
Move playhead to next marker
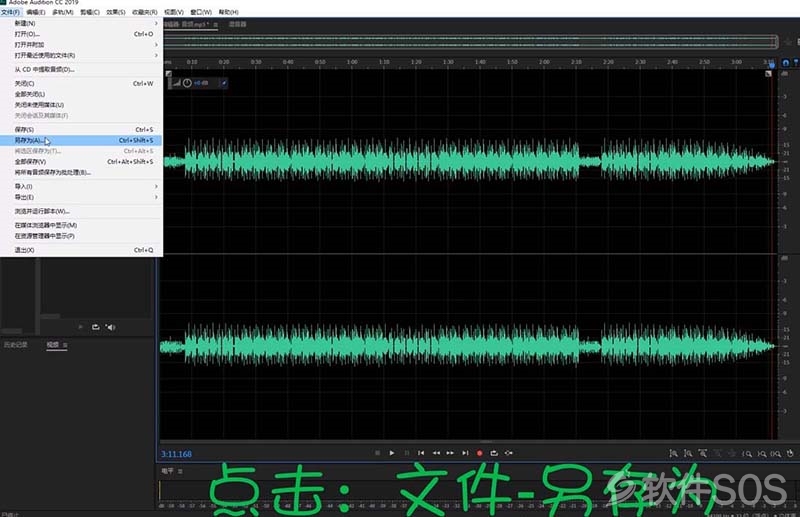(465, 453)
